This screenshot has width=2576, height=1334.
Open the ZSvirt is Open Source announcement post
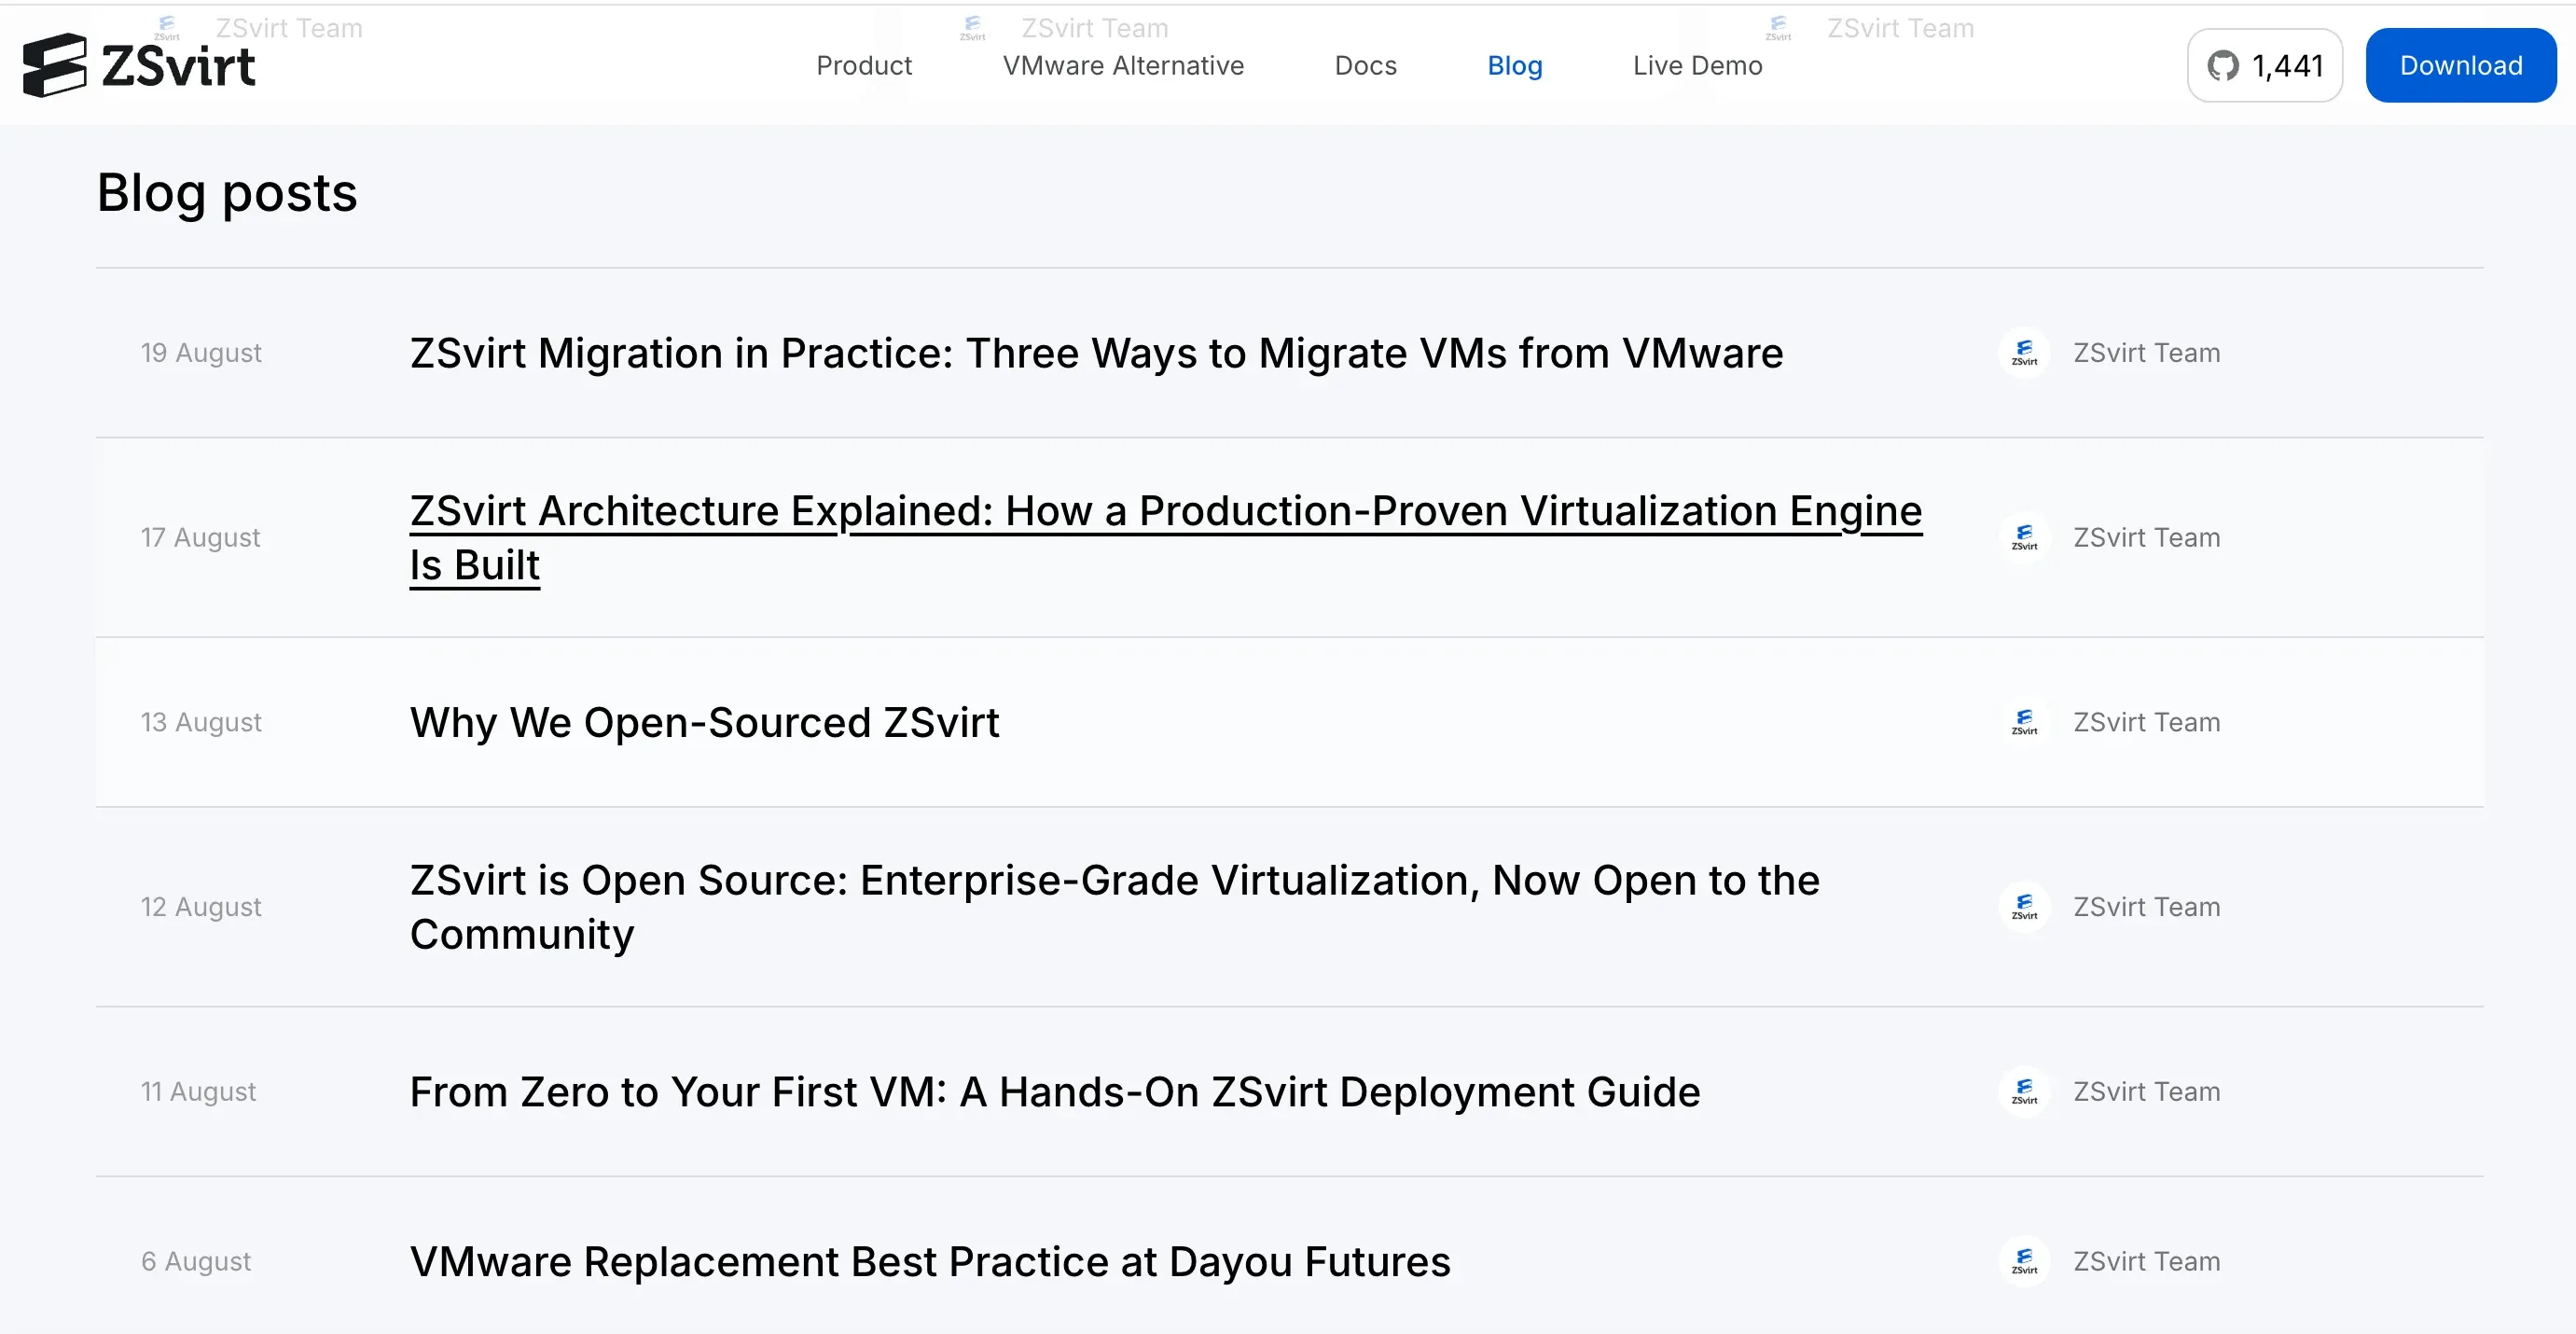tap(1115, 907)
